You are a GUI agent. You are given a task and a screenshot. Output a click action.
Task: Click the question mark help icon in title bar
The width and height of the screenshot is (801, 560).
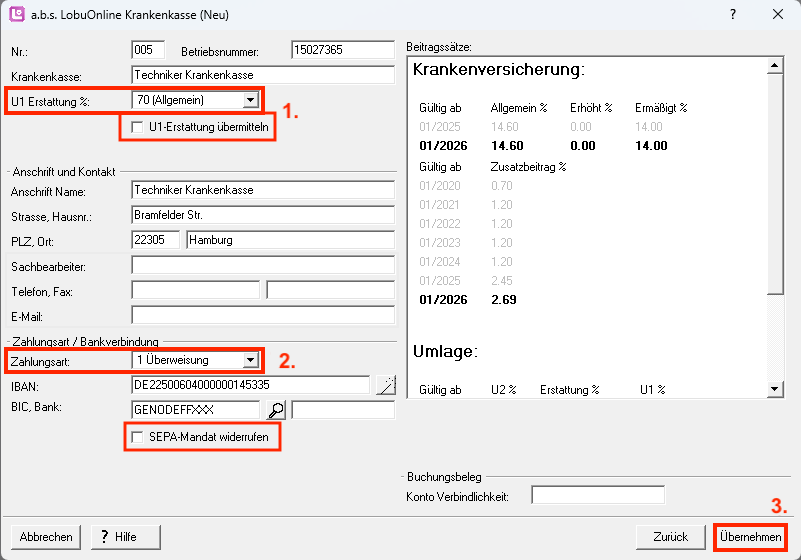click(733, 14)
